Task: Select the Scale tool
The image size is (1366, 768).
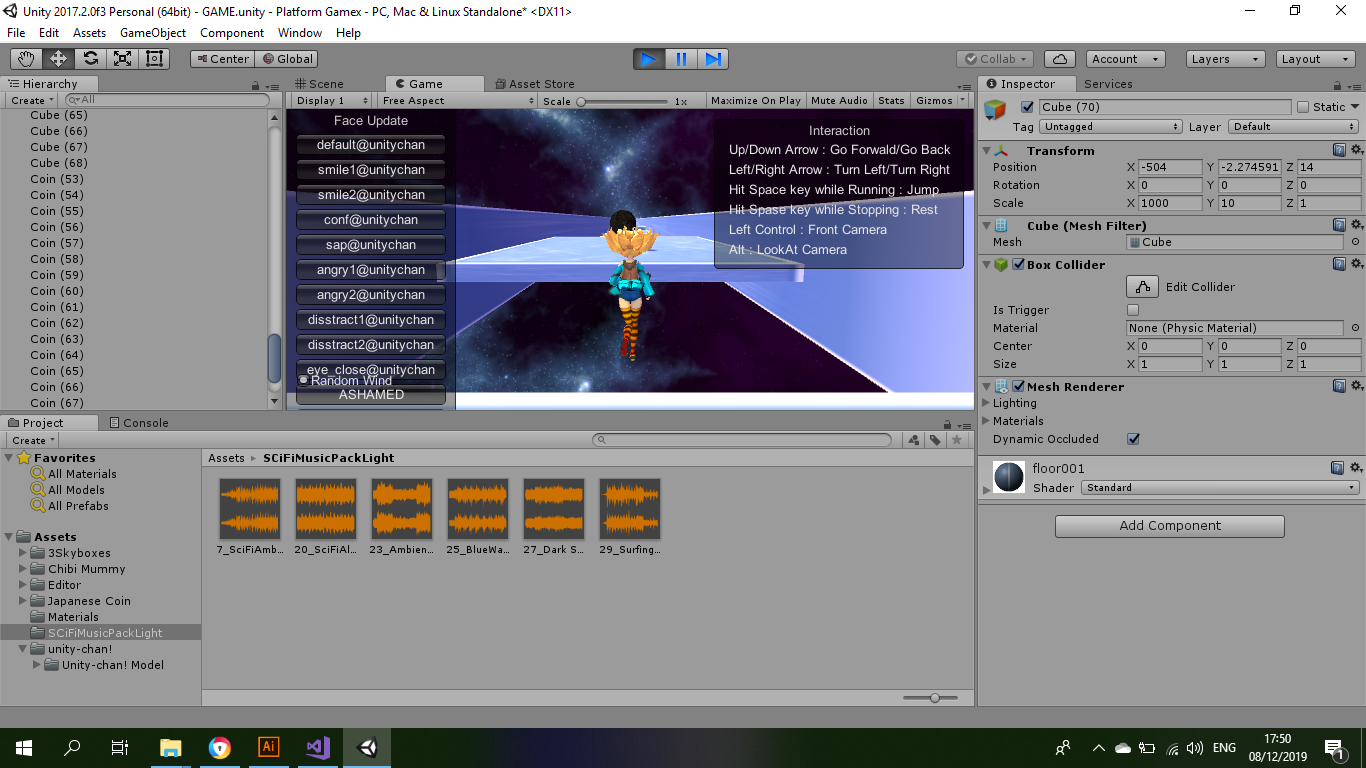Action: pos(123,59)
